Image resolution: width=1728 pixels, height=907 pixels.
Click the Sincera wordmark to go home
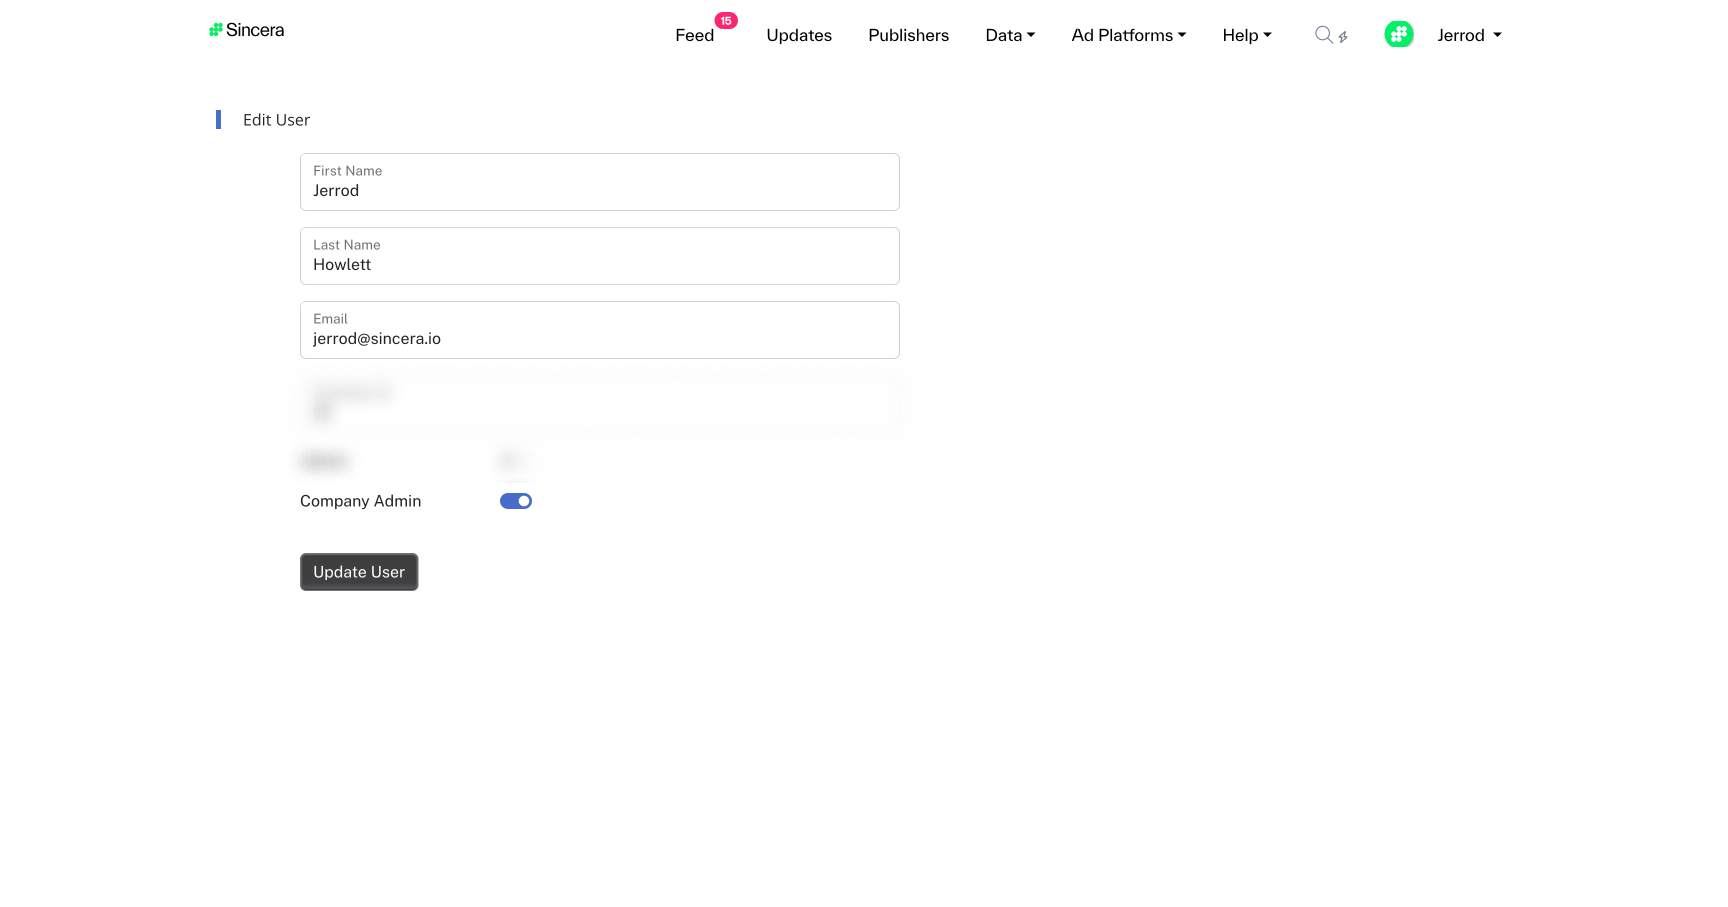256,30
